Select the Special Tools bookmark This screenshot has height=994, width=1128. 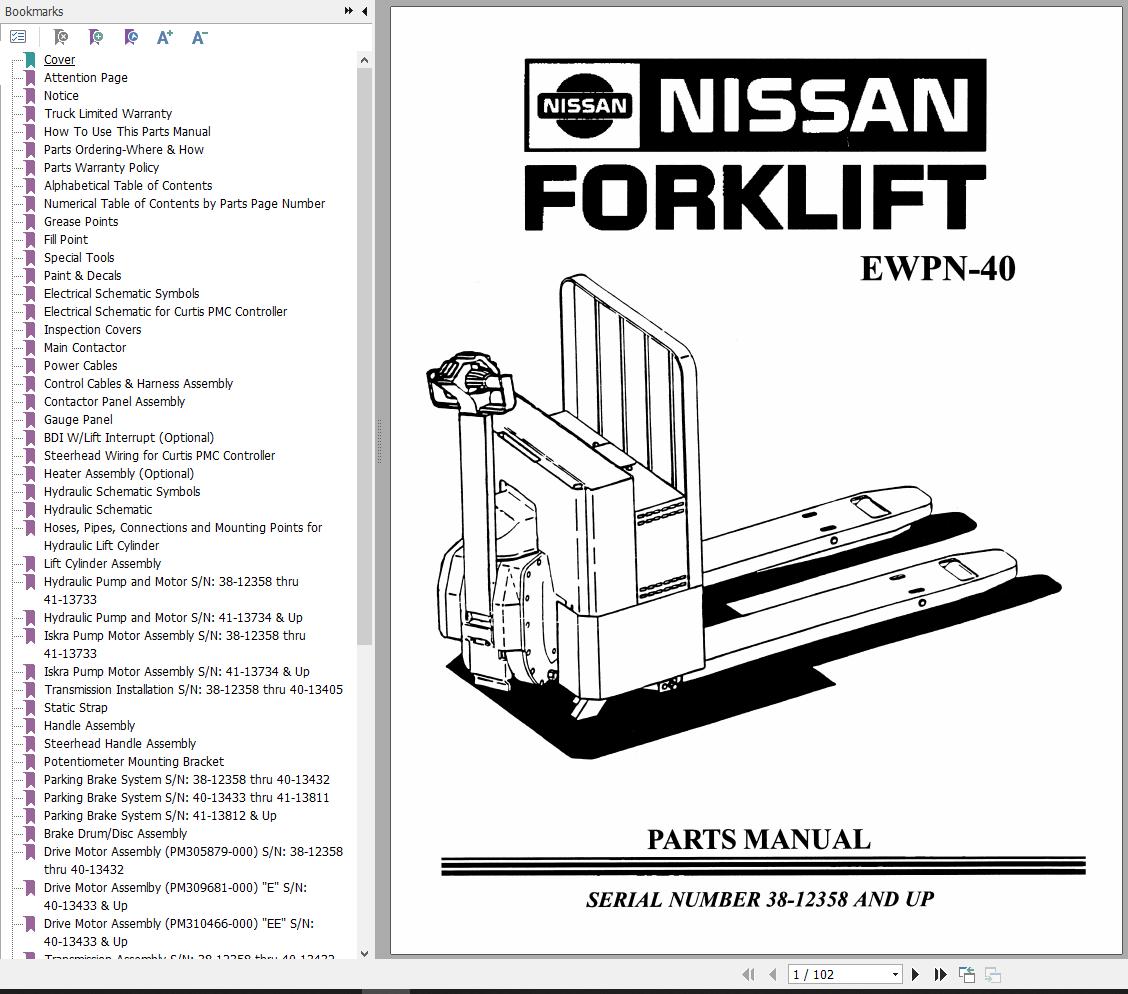click(x=79, y=257)
